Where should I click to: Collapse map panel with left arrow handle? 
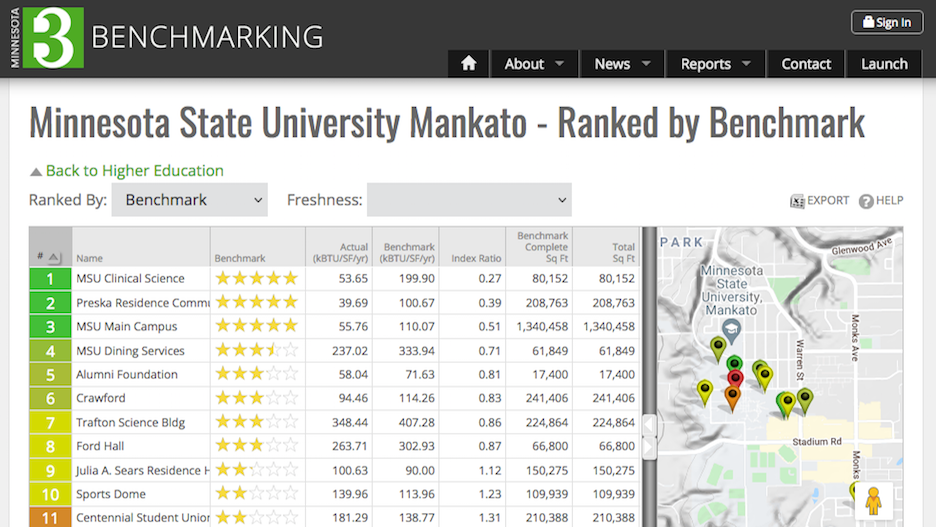point(649,425)
